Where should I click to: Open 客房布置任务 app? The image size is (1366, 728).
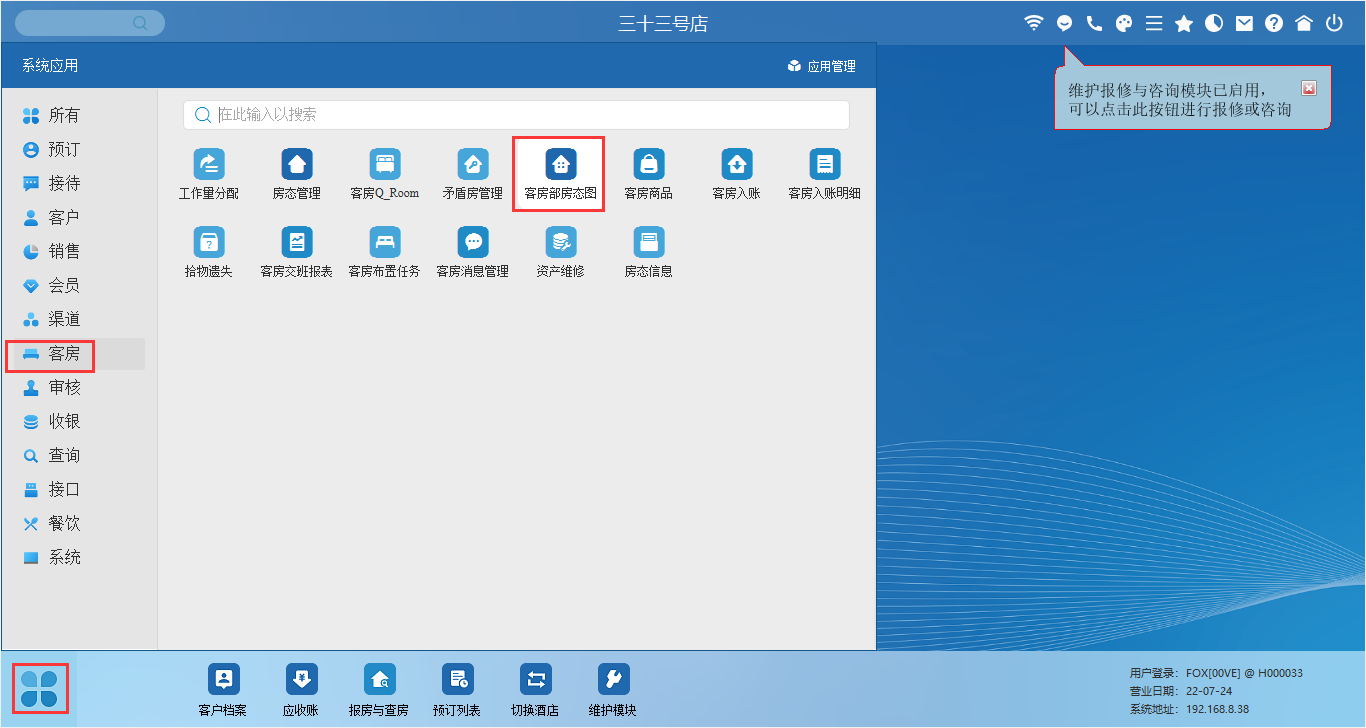point(385,252)
